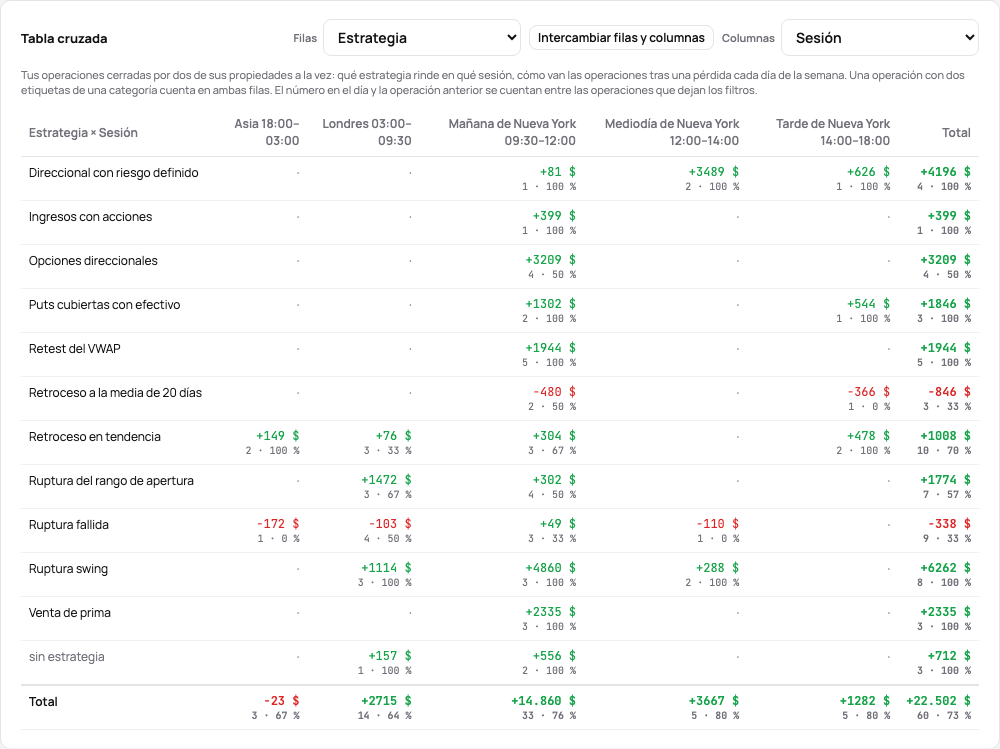This screenshot has height=749, width=1000.
Task: Click the 'Ruptura swing' row label
Action: coord(68,569)
